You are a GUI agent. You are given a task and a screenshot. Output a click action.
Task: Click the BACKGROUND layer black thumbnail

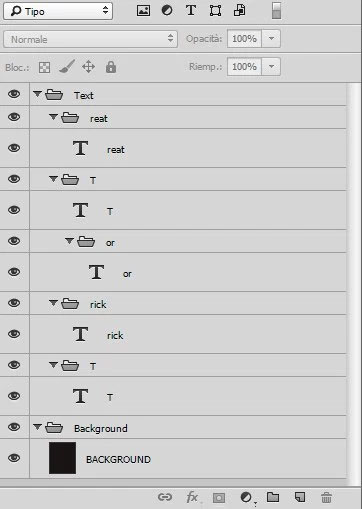pyautogui.click(x=62, y=458)
